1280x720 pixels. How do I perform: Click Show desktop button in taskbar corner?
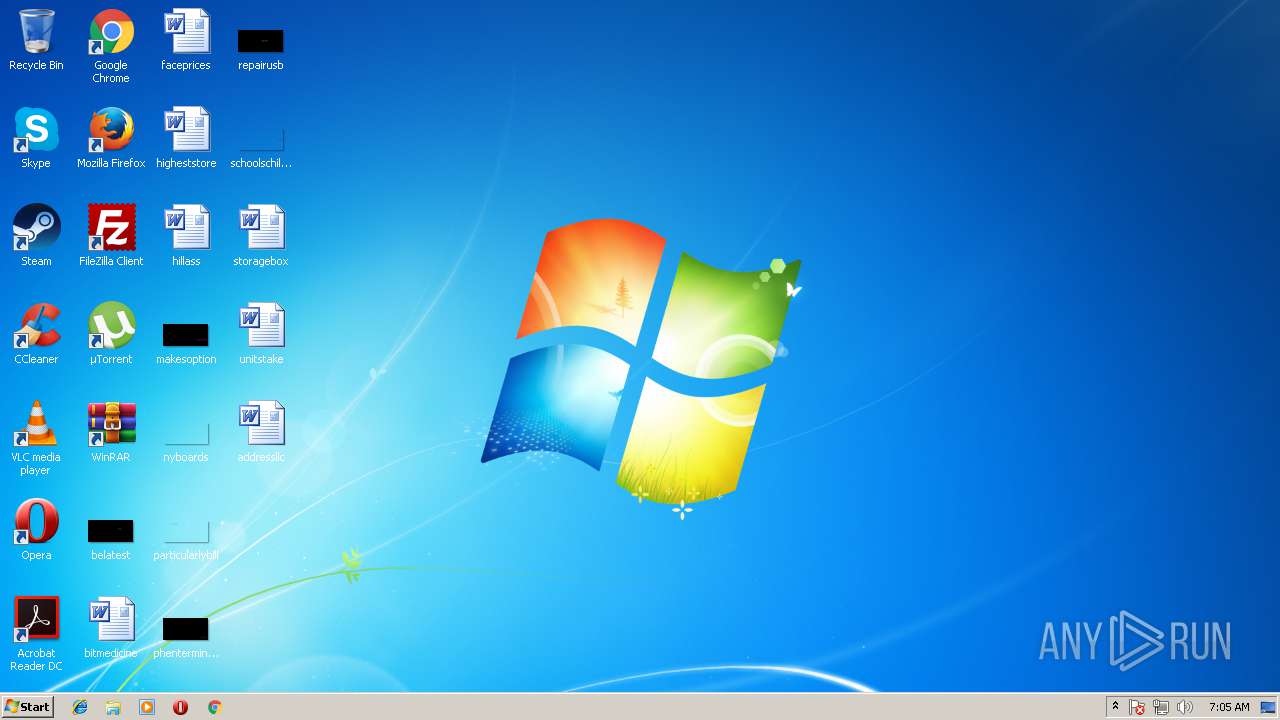point(1269,707)
